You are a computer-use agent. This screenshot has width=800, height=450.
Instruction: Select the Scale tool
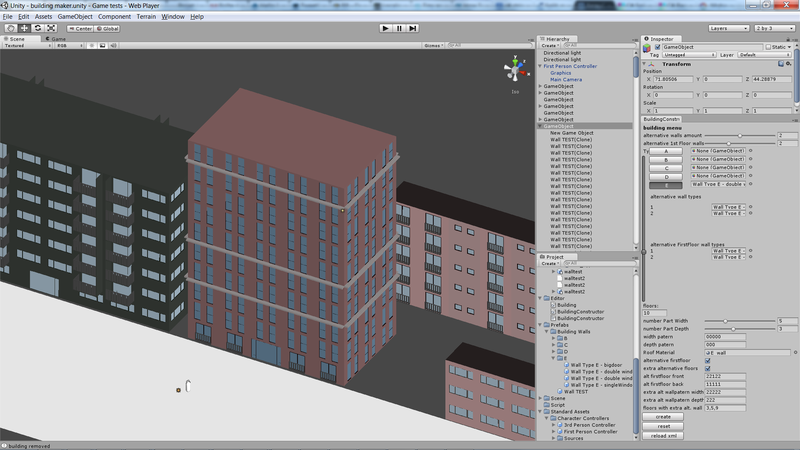click(x=51, y=28)
